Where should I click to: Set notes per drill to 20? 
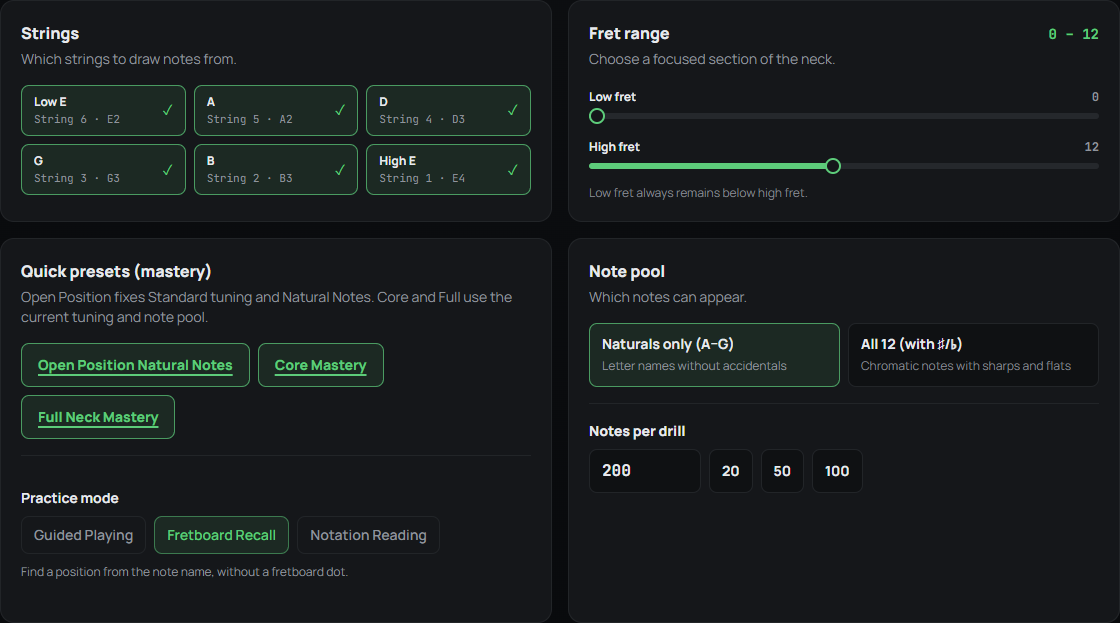[731, 471]
